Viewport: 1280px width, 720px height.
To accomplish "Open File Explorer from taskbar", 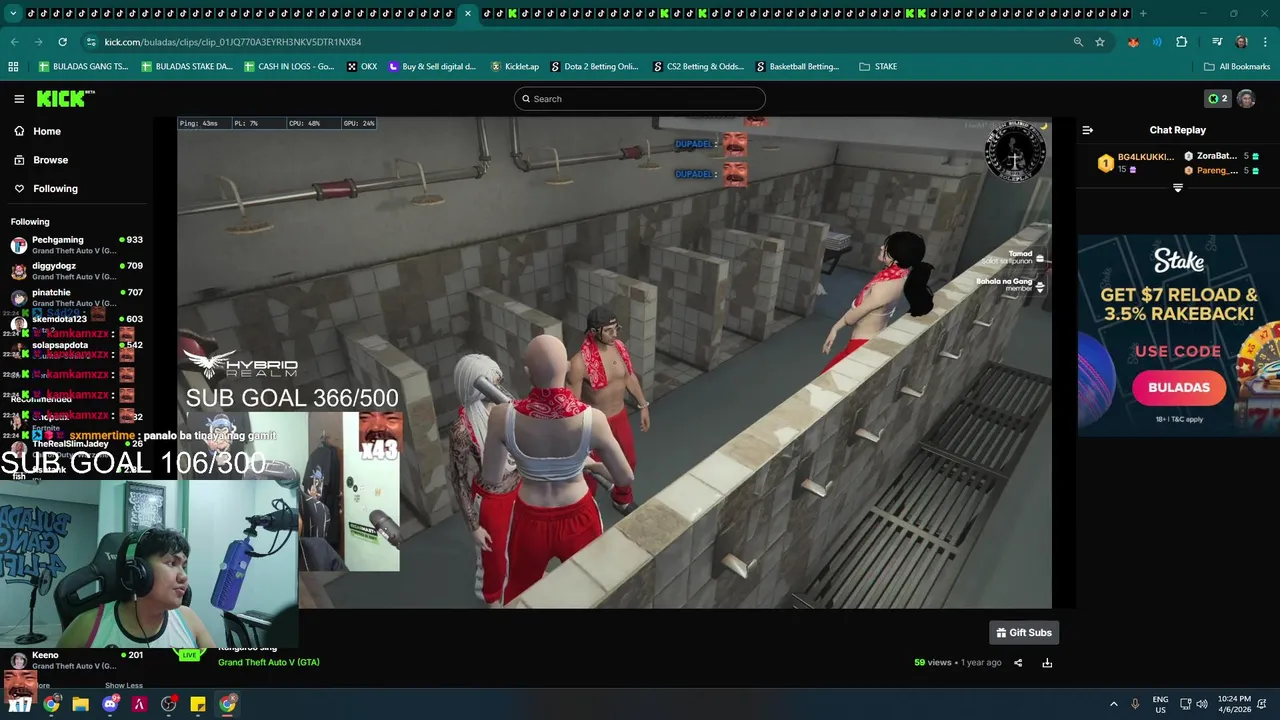I will [x=80, y=704].
